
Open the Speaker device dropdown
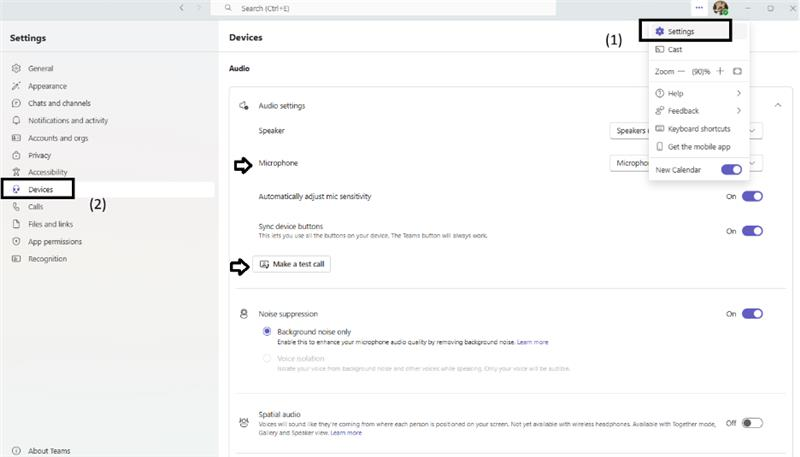pos(686,131)
